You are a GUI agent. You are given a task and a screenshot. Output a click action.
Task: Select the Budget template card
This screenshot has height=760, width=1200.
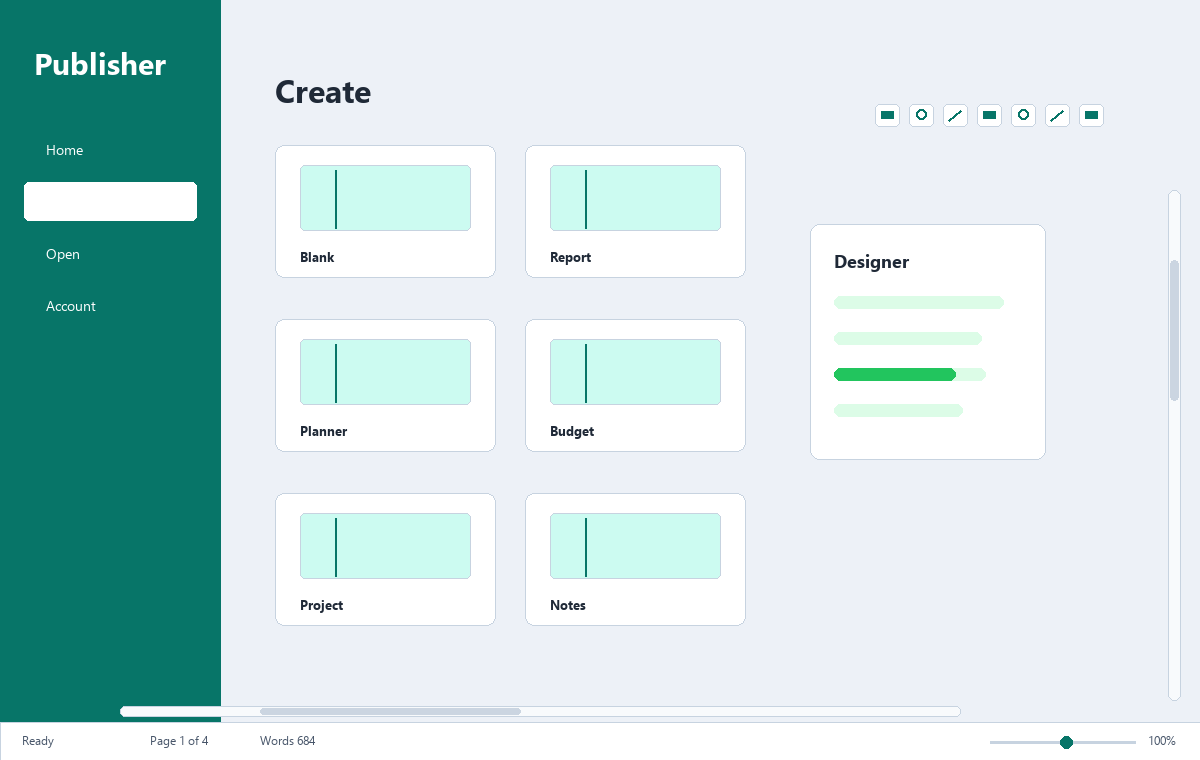click(635, 385)
